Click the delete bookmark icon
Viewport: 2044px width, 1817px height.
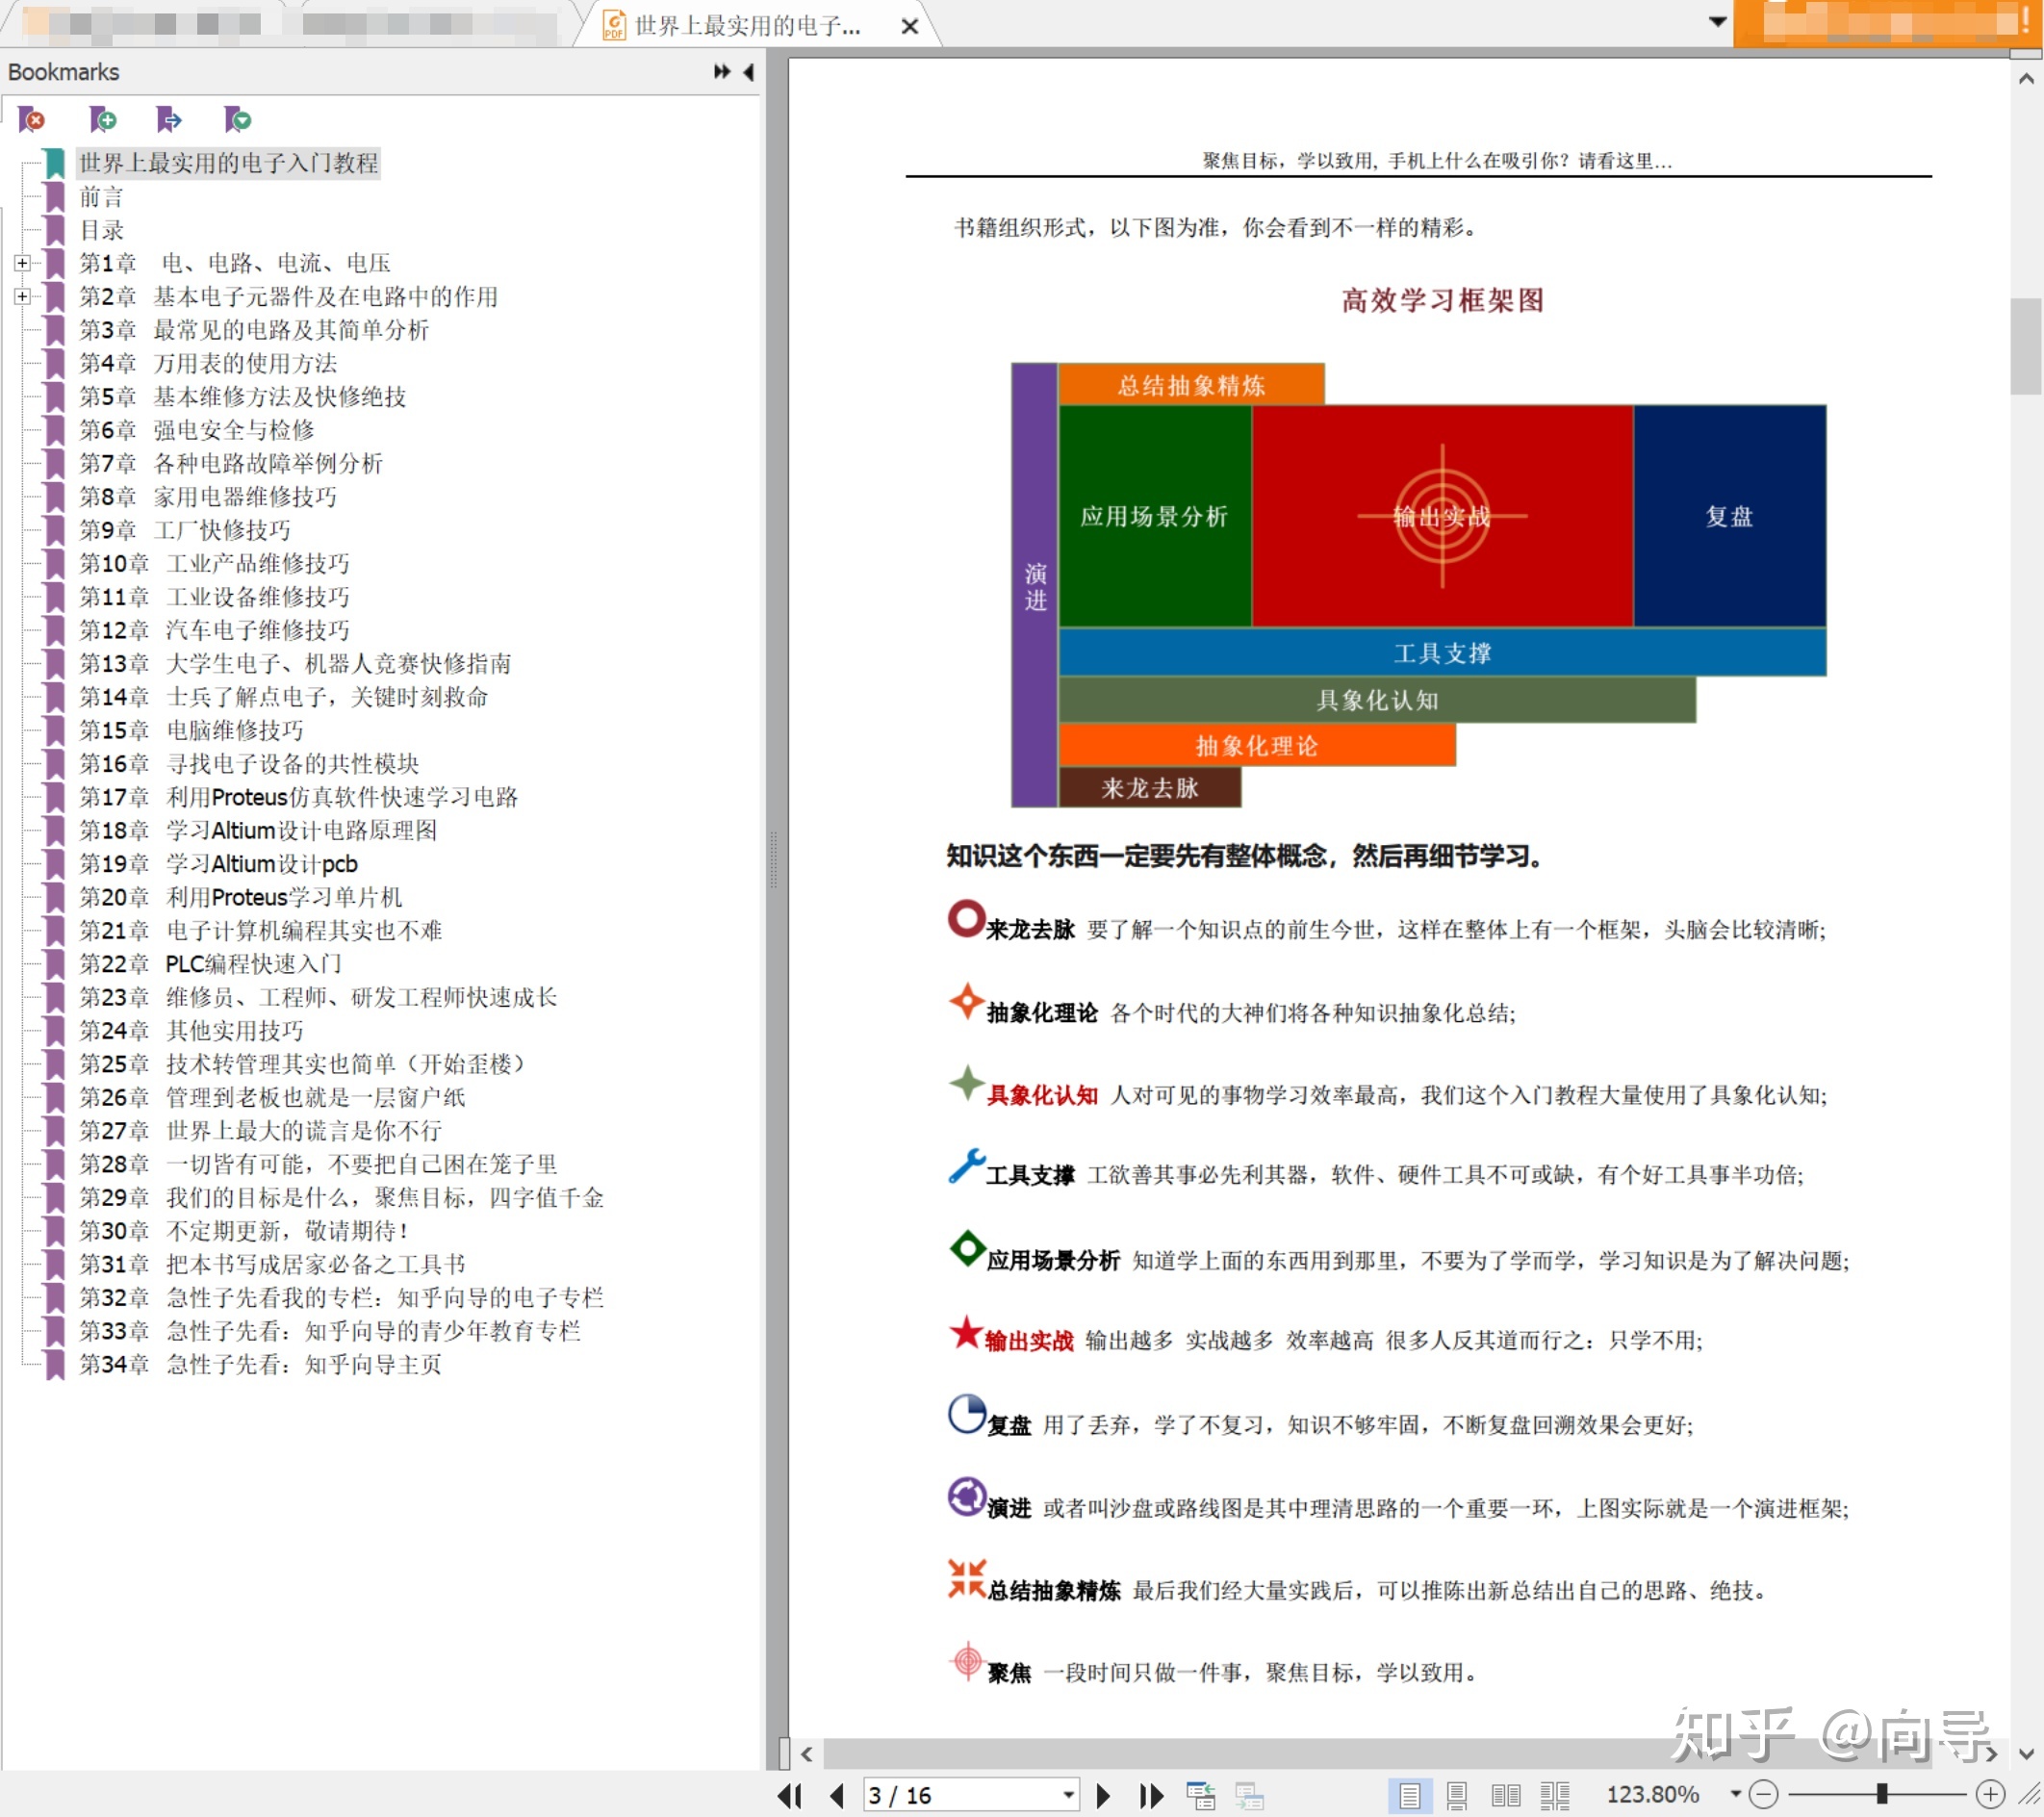pos(32,120)
